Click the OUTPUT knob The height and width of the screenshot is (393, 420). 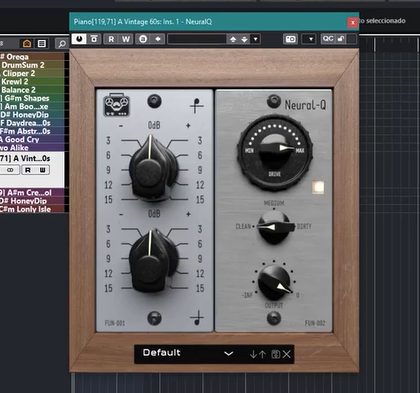274,283
